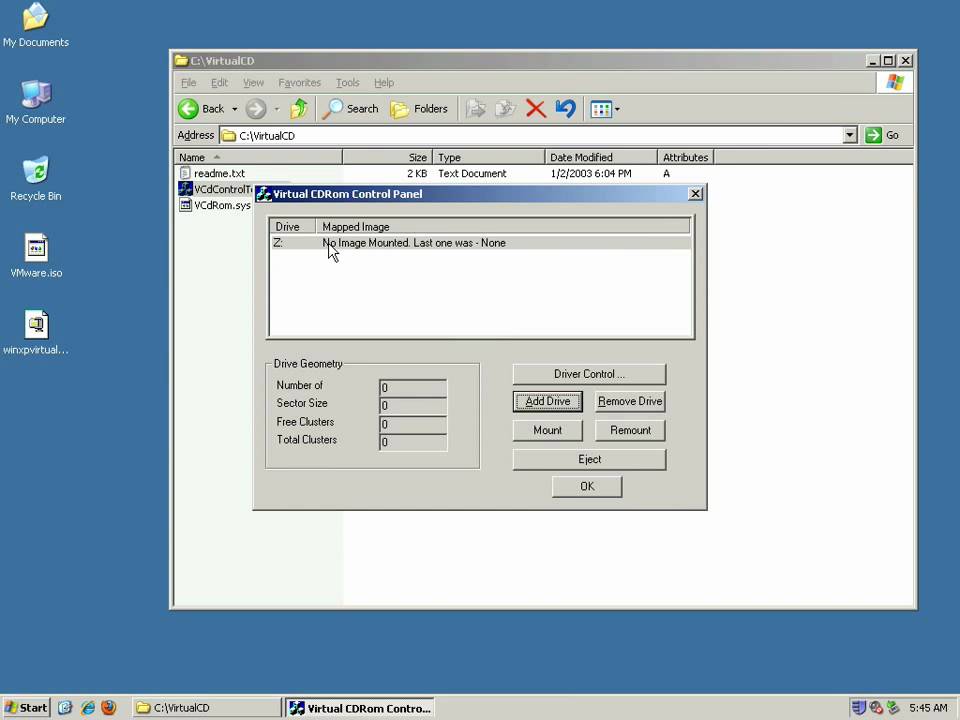Sort by the Type column header

point(489,157)
